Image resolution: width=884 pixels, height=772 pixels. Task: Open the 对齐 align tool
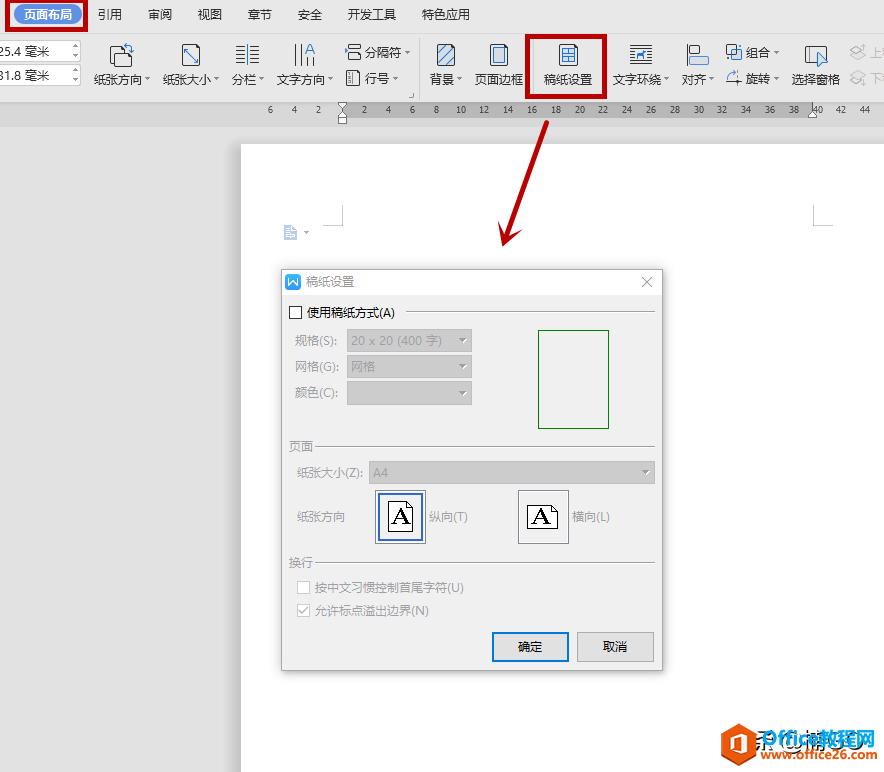[697, 65]
